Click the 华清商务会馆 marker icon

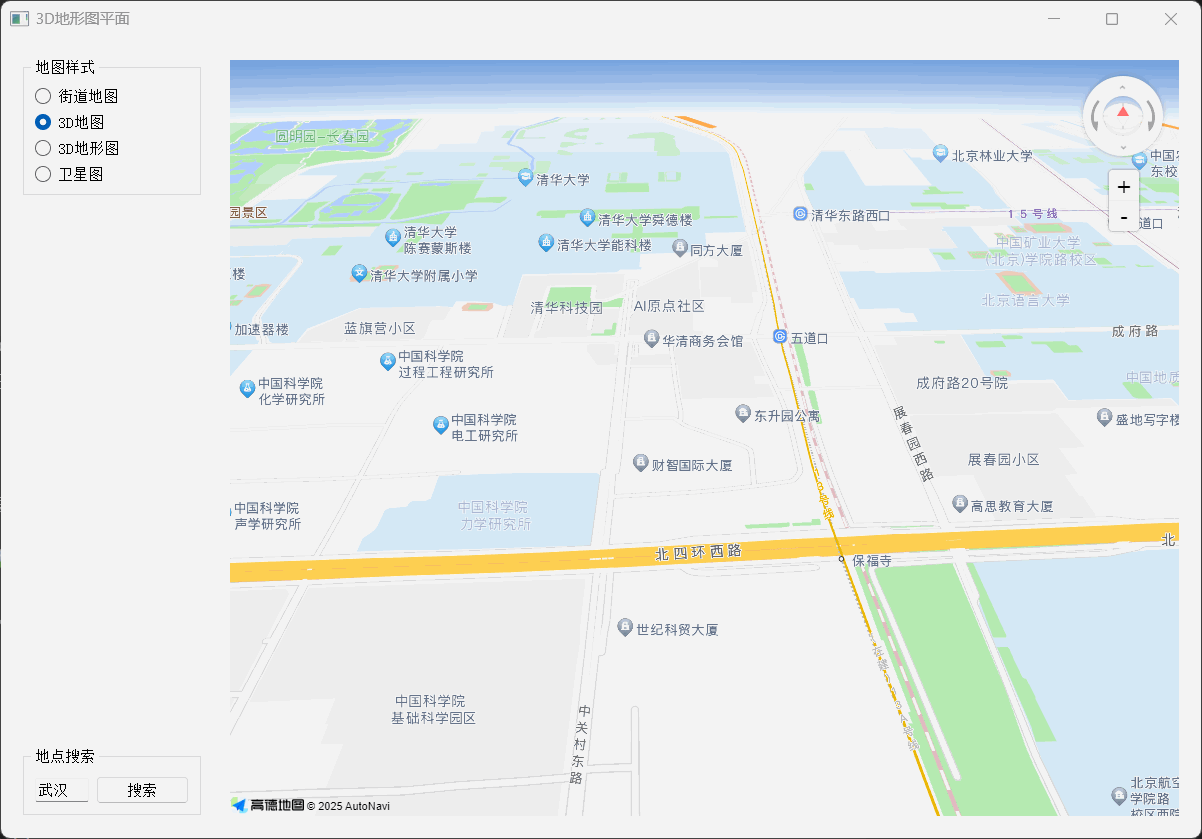coord(653,340)
